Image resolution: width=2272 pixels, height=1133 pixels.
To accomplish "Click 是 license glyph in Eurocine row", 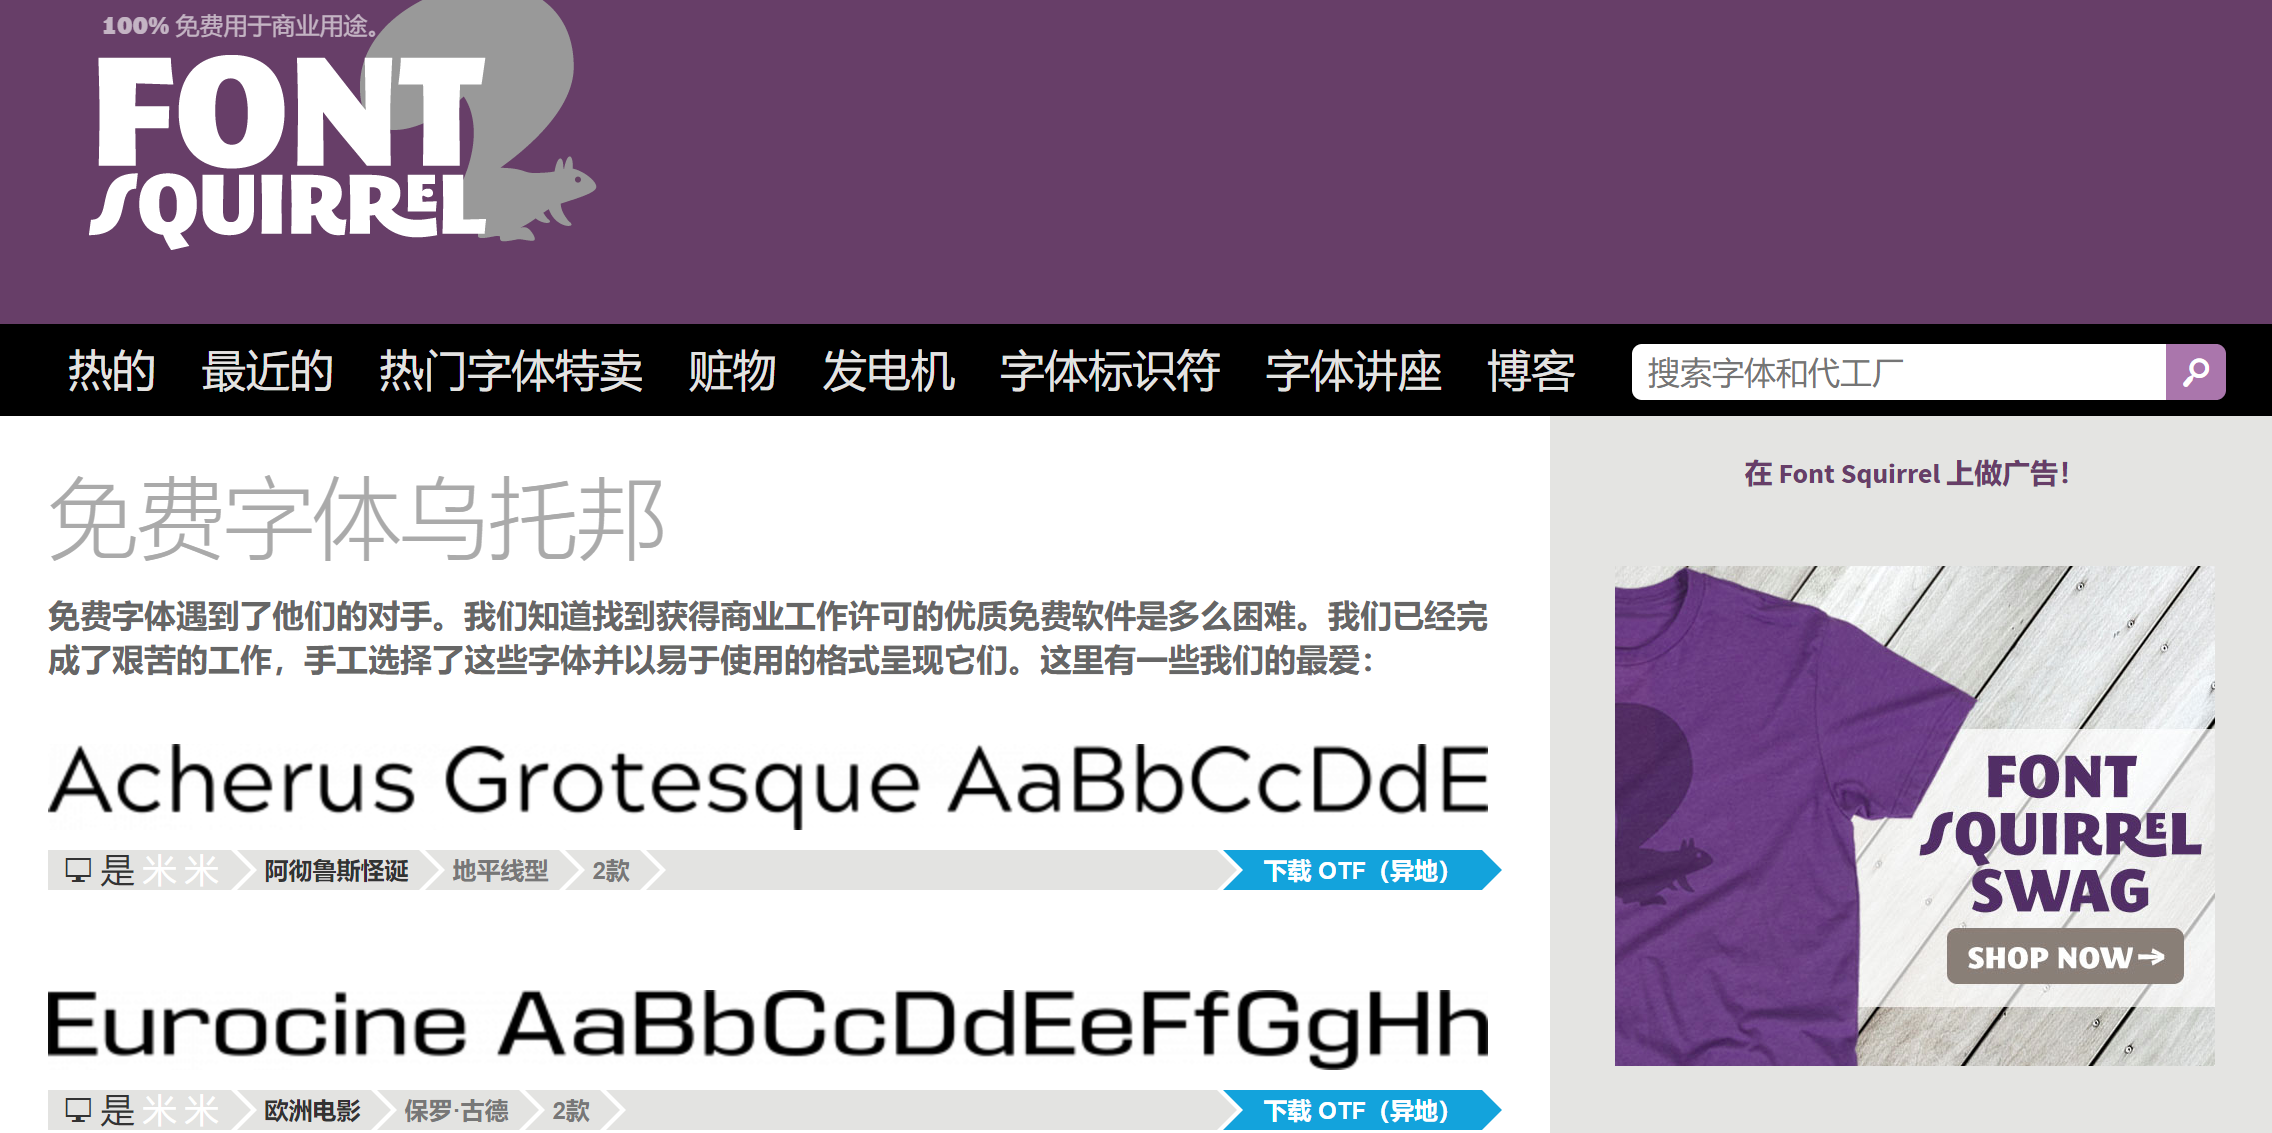I will (x=118, y=1110).
